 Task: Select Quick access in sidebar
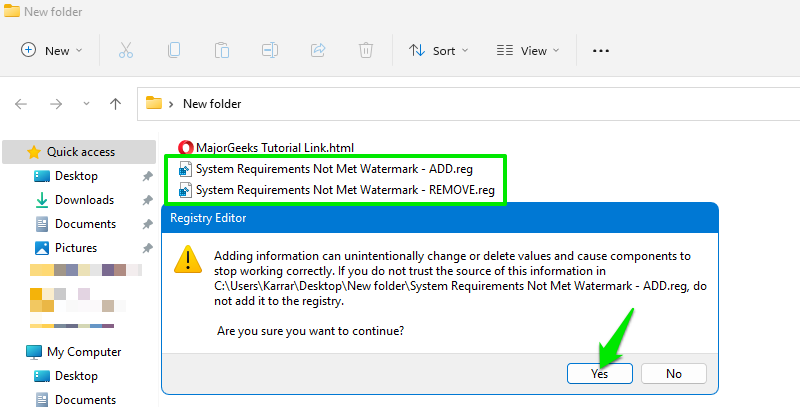point(79,152)
